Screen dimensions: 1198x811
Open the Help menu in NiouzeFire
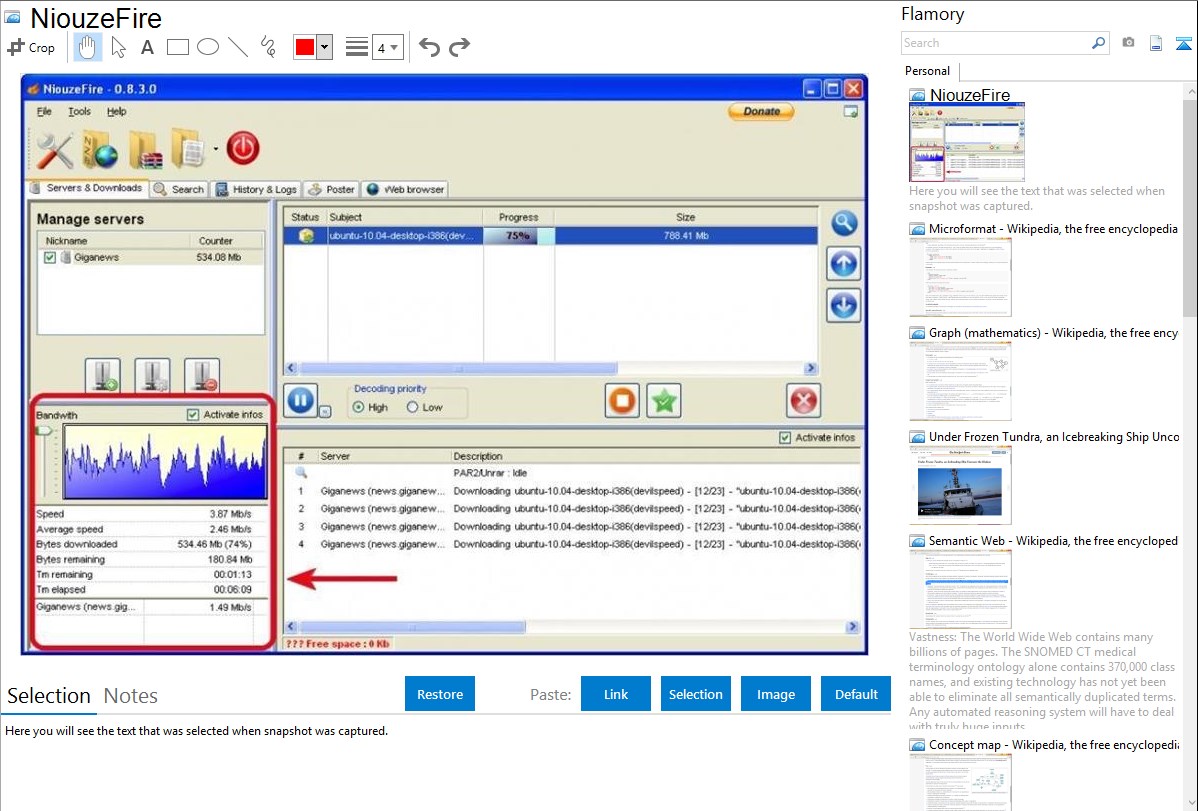coord(116,112)
